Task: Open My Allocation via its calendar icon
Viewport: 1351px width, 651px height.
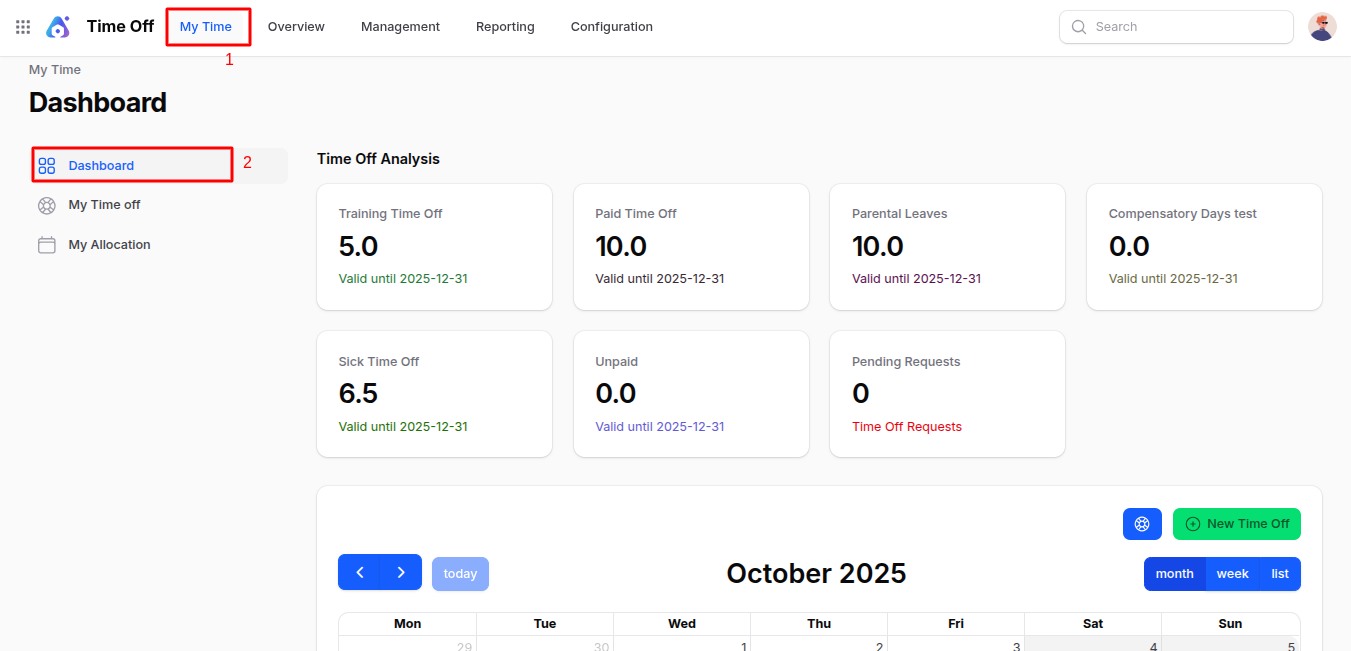Action: click(x=47, y=244)
